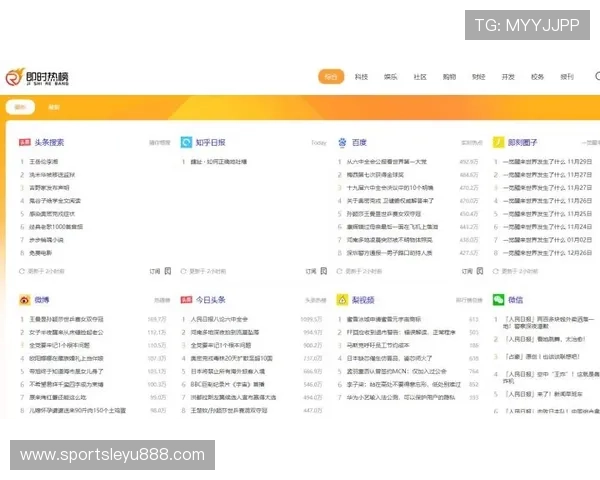Open item 1 in 头条搜索 list
This screenshot has width=600, height=480.
tap(44, 162)
